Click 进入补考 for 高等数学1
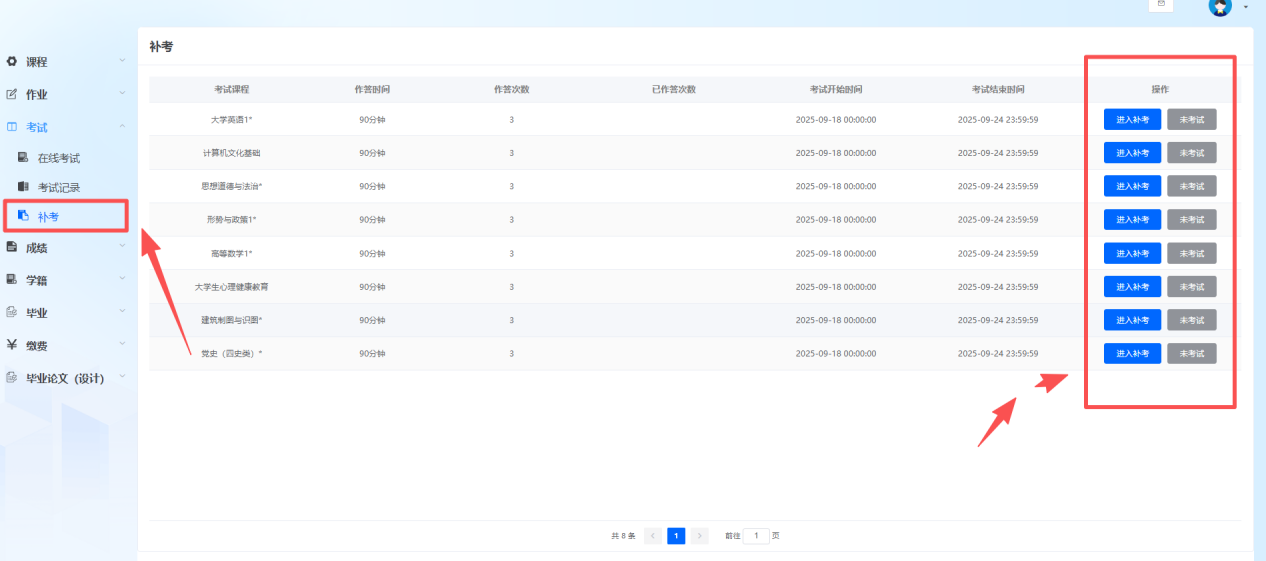This screenshot has height=561, width=1266. point(1132,254)
